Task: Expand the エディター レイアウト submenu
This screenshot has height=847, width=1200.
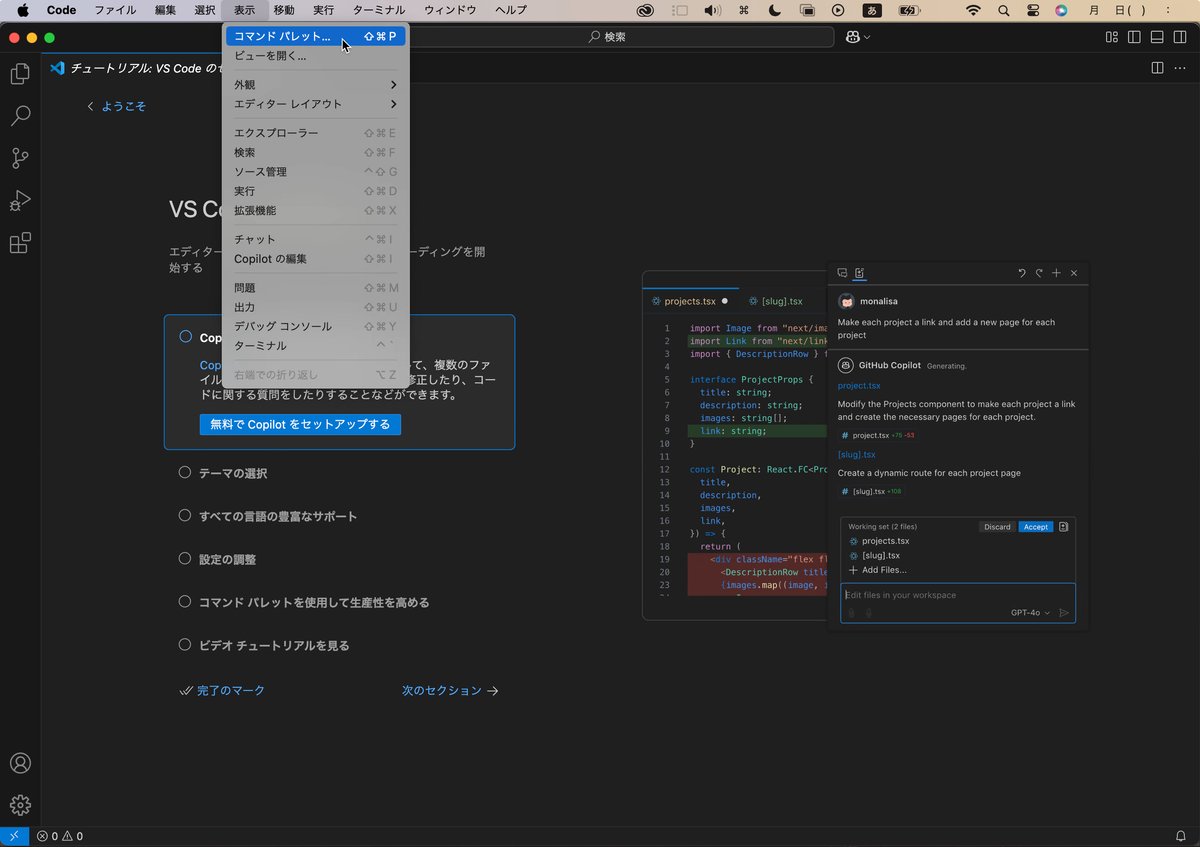Action: point(300,104)
